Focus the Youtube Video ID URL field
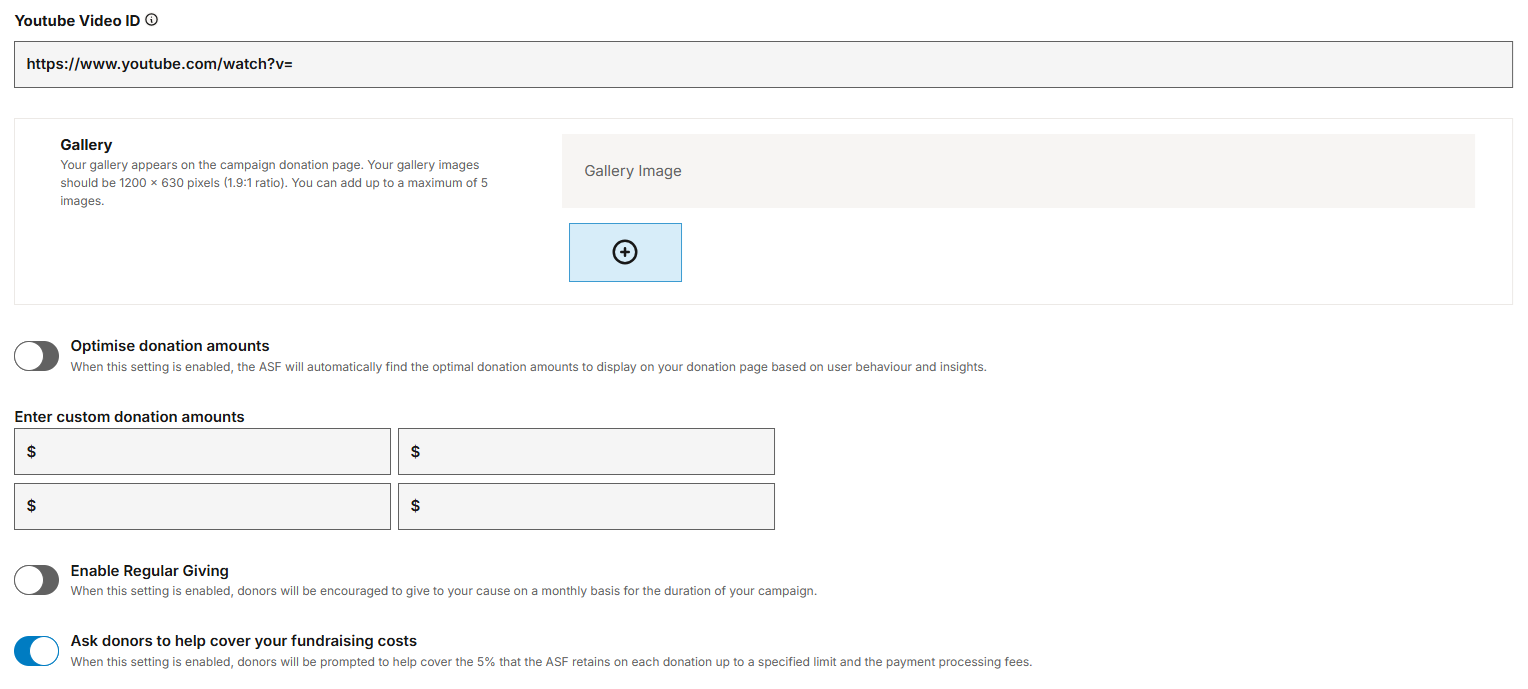Screen dimensions: 1528x689 (762, 64)
